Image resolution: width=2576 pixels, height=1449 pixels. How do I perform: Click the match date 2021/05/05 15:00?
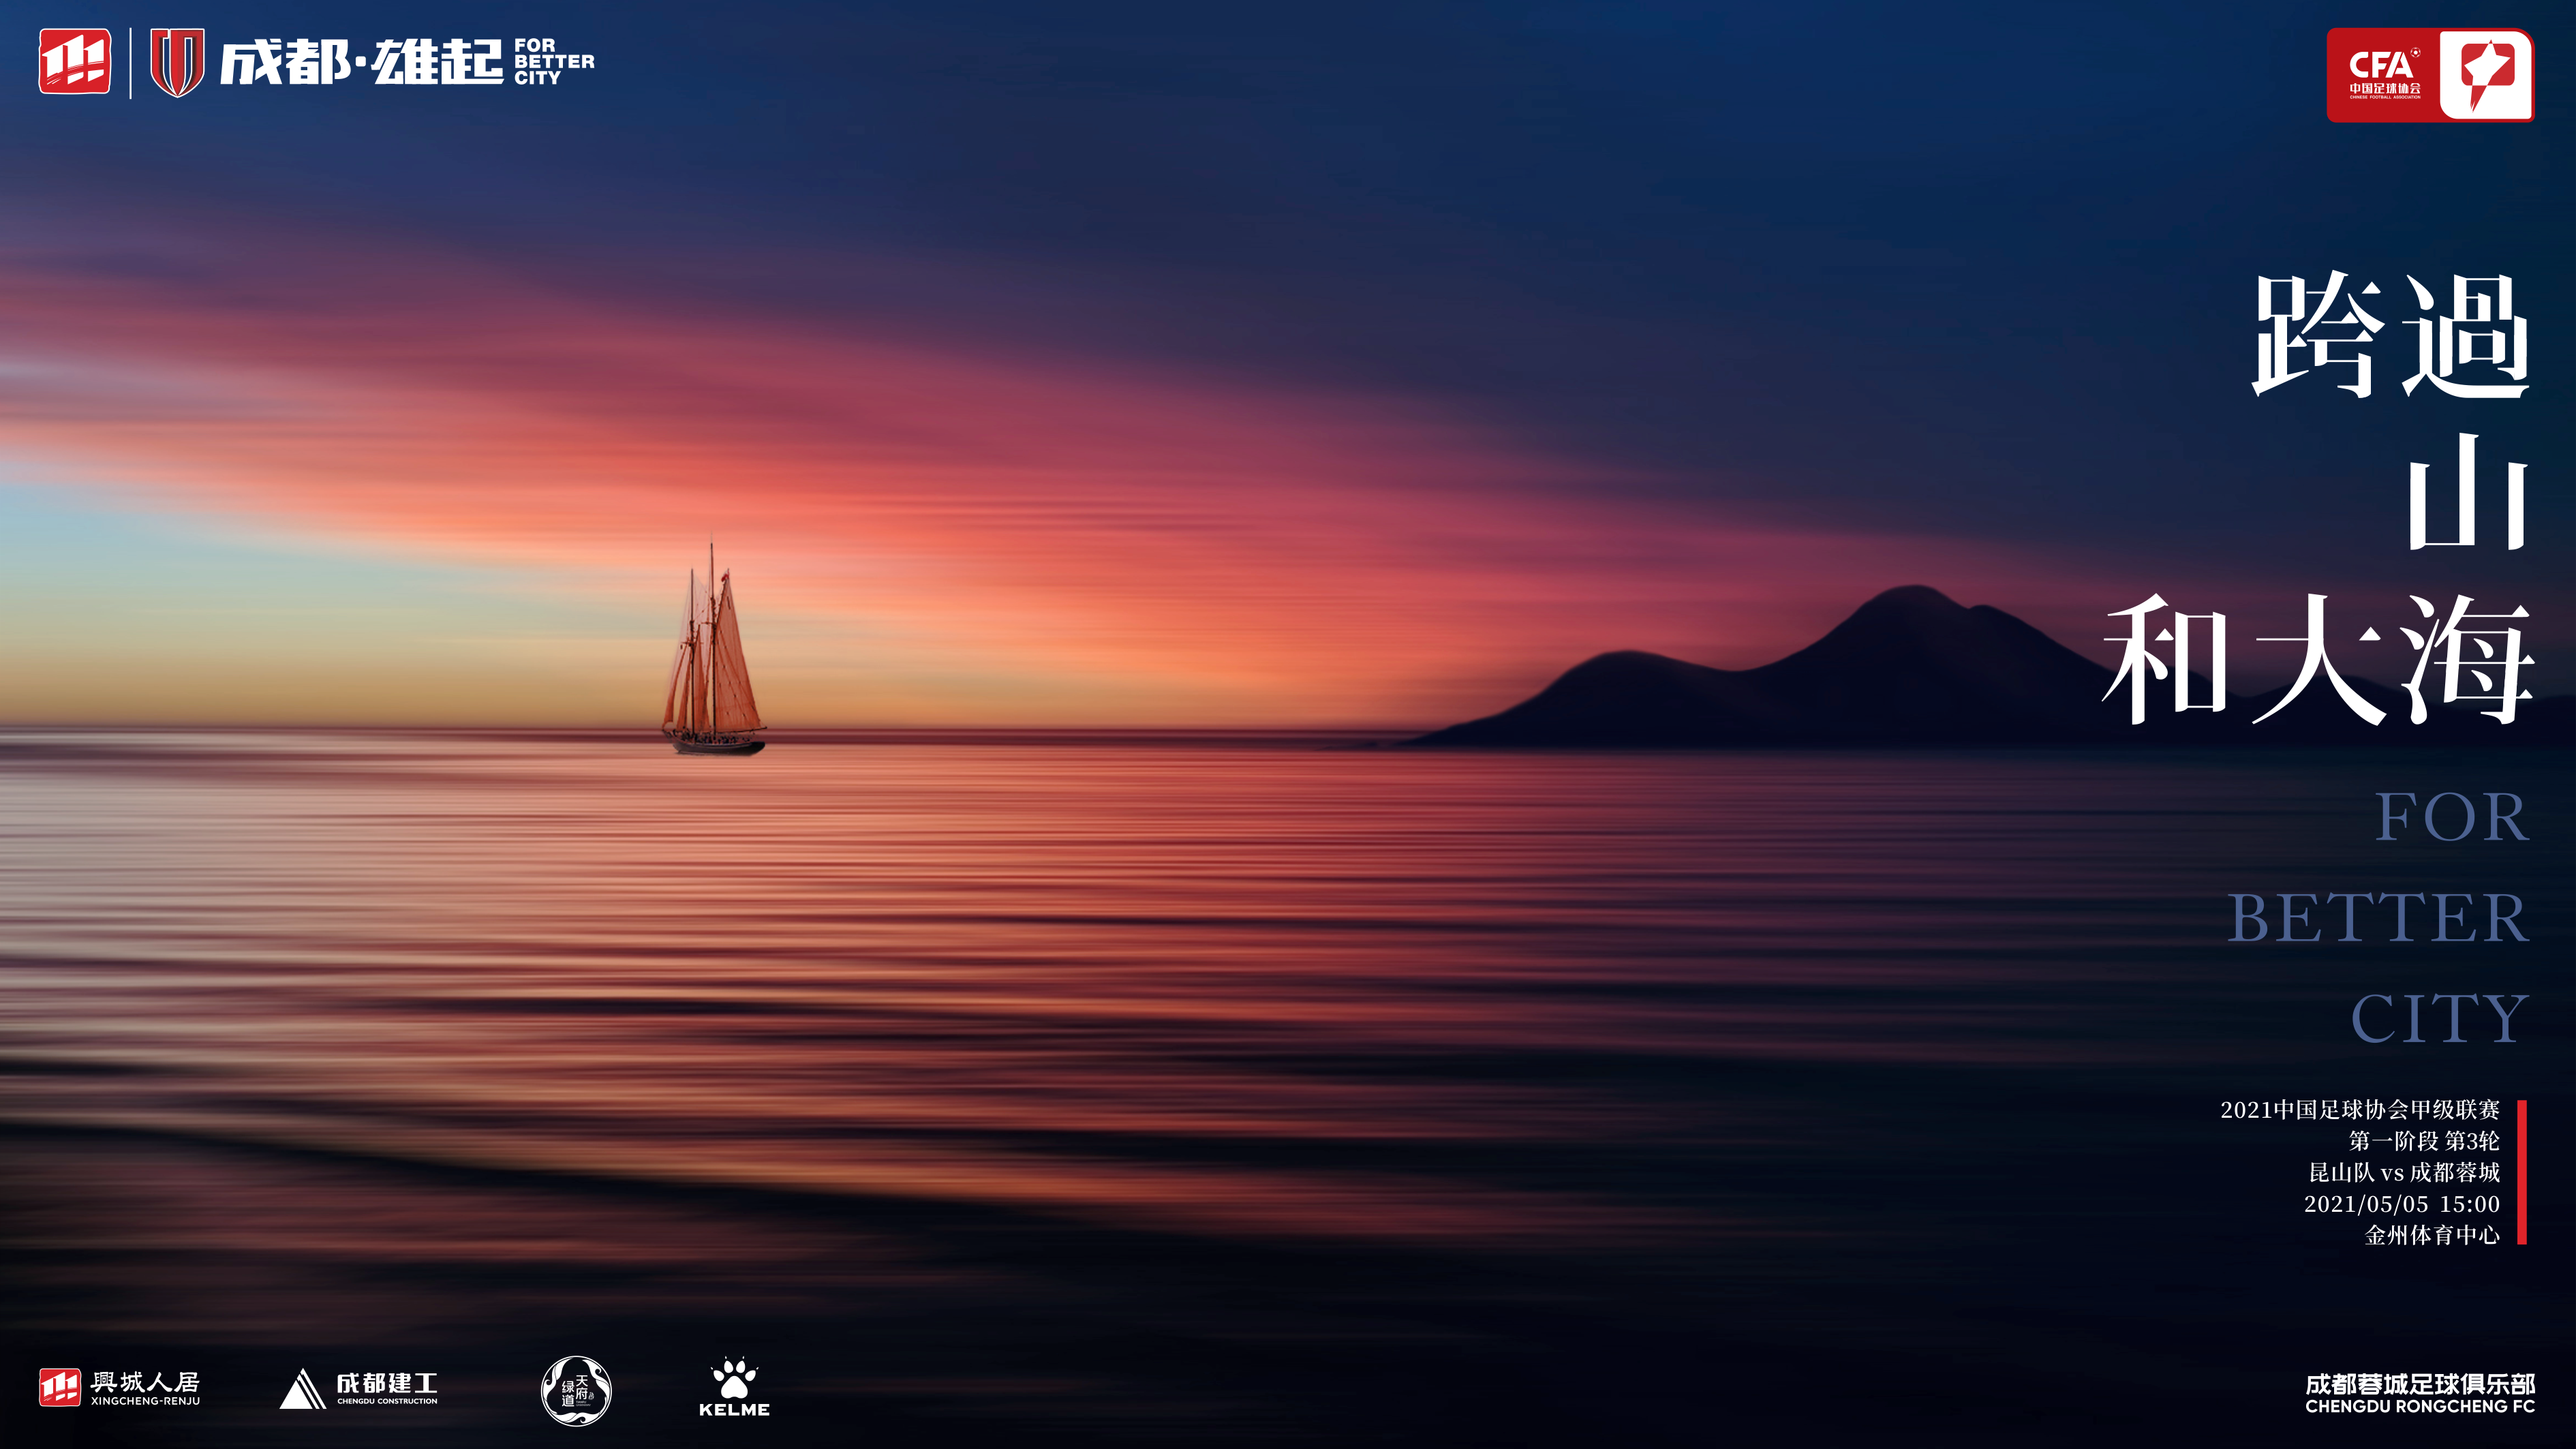click(x=2401, y=1204)
